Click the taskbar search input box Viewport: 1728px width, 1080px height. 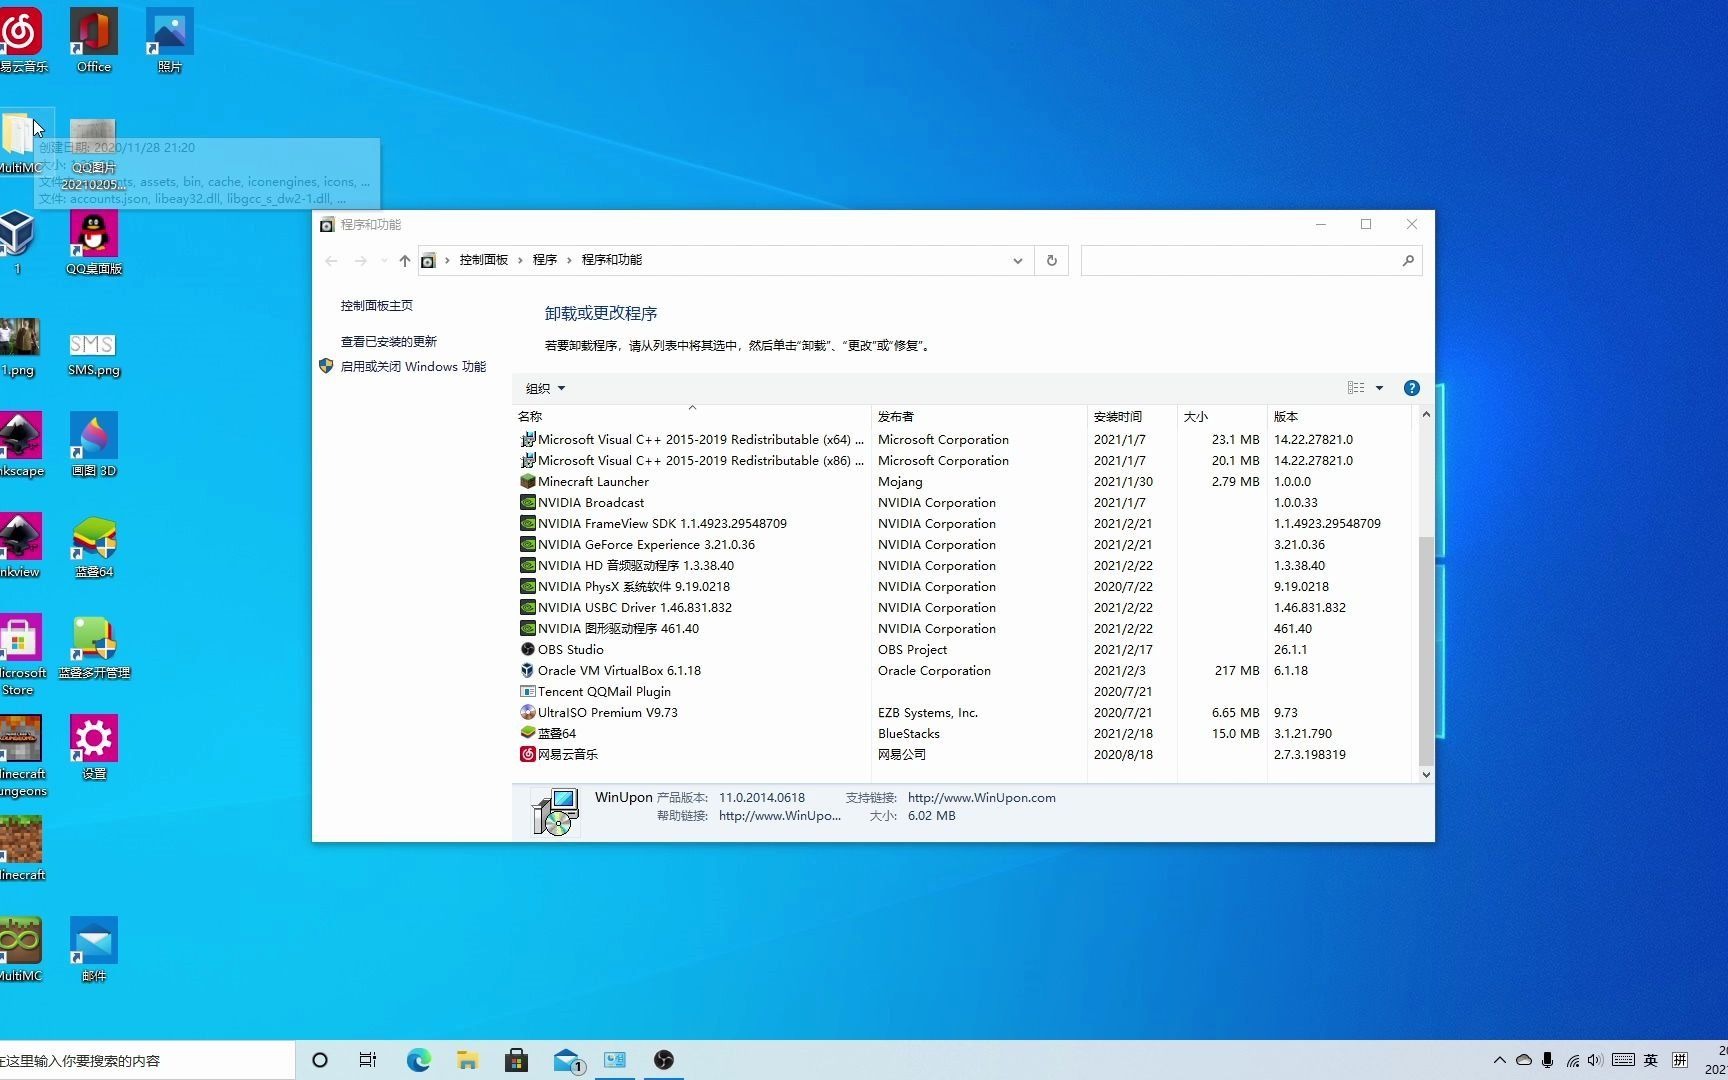pyautogui.click(x=147, y=1060)
